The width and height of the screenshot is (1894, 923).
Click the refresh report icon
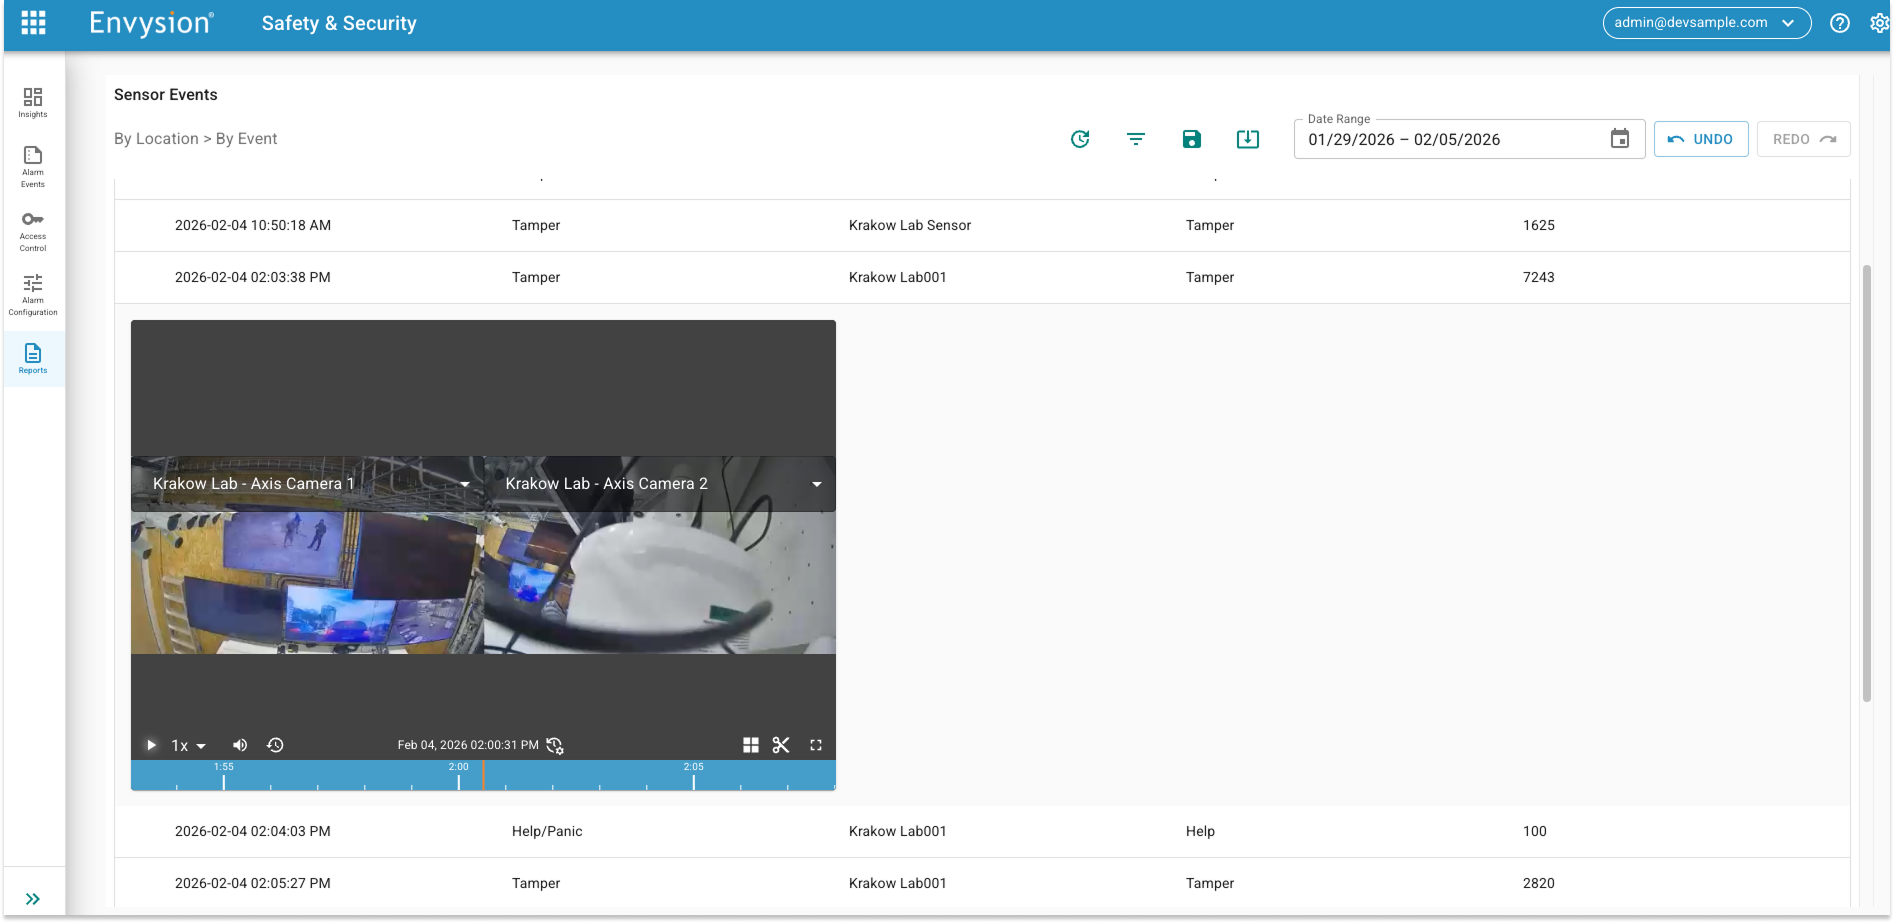[x=1080, y=139]
